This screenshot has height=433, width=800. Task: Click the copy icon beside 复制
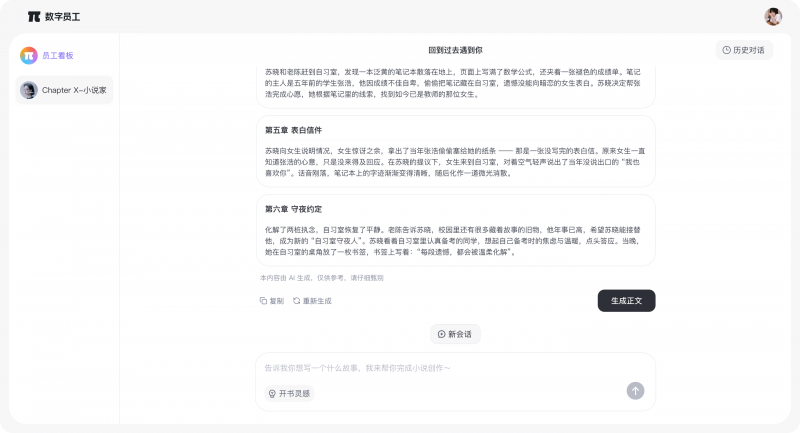[x=263, y=300]
